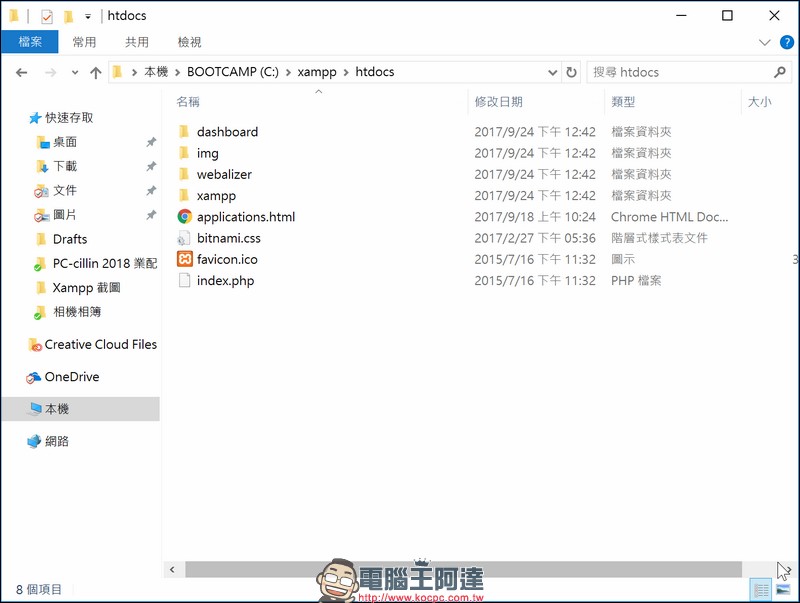Switch to large icons view layout icon

pos(783,590)
